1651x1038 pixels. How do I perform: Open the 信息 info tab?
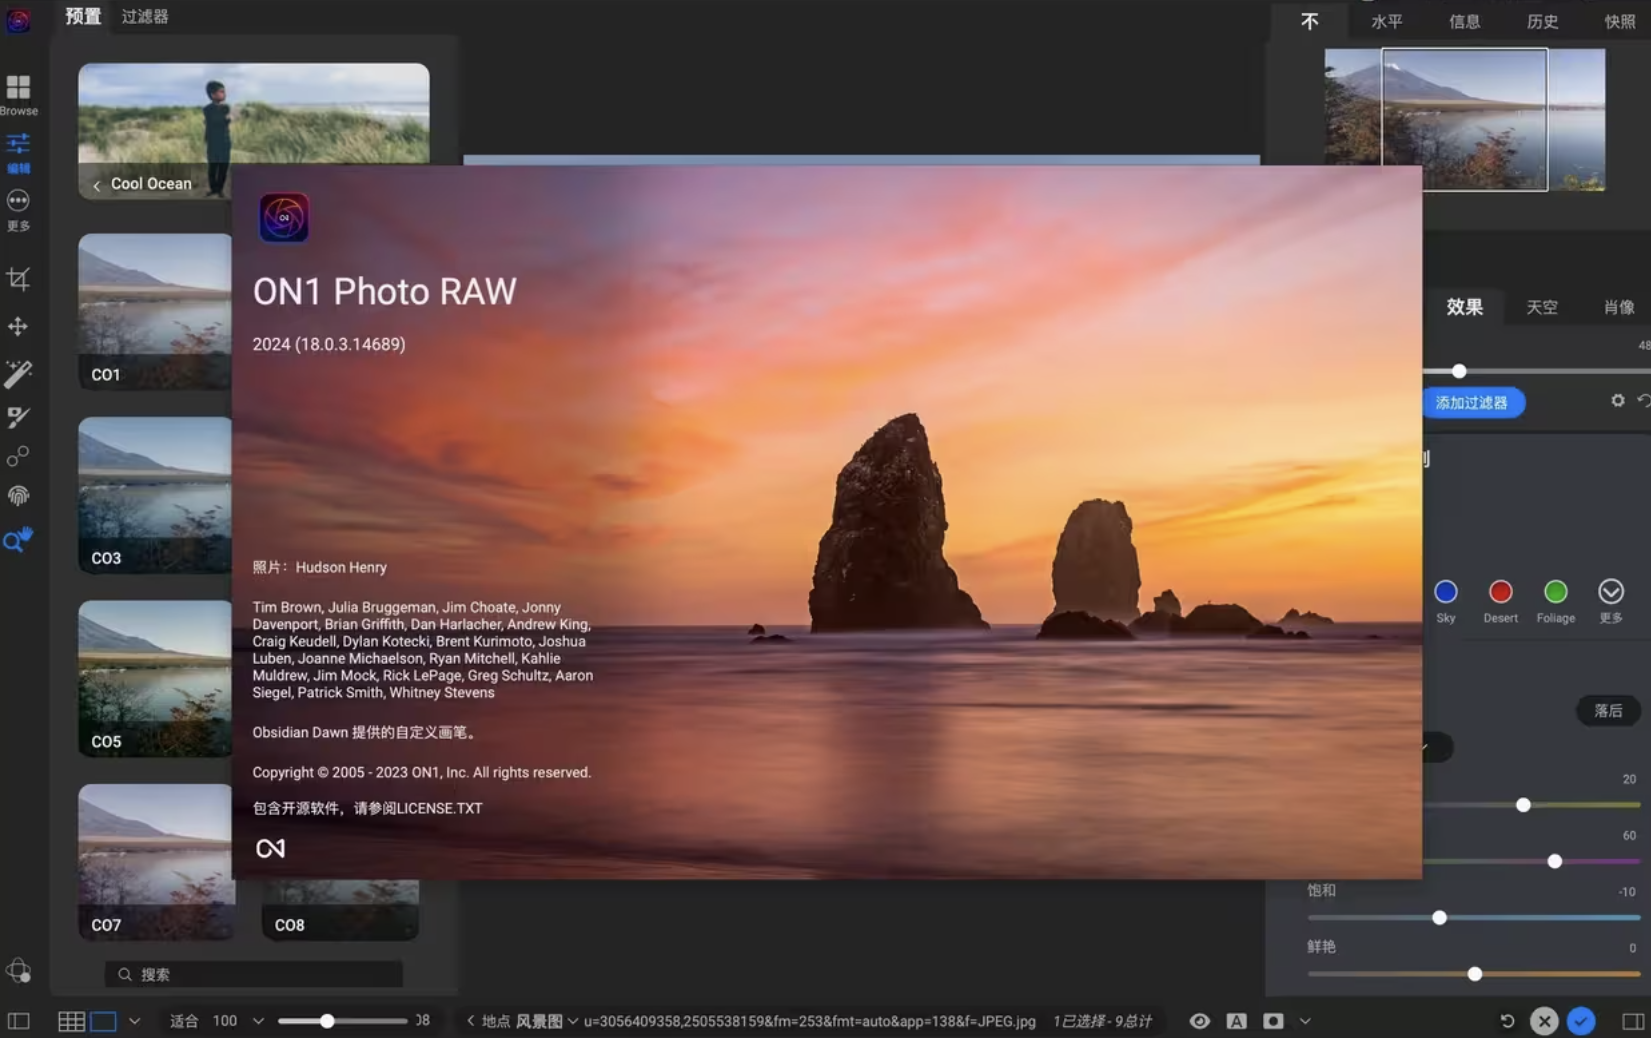click(x=1464, y=21)
